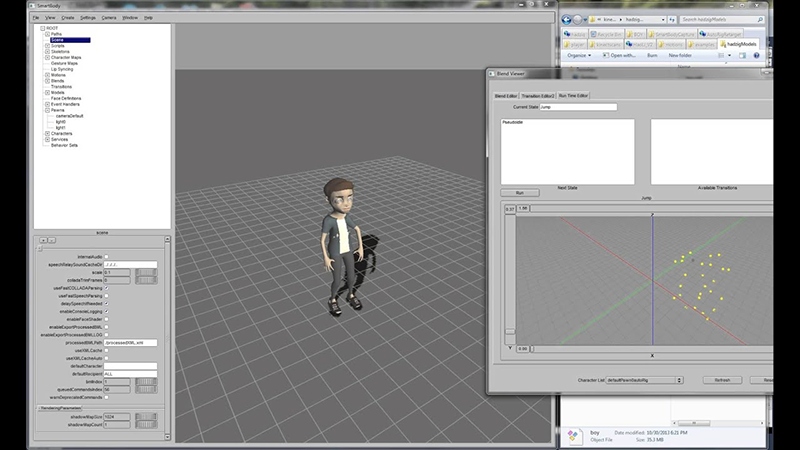Click Burn in Explorer toolbar
The image size is (800, 450).
coord(652,55)
